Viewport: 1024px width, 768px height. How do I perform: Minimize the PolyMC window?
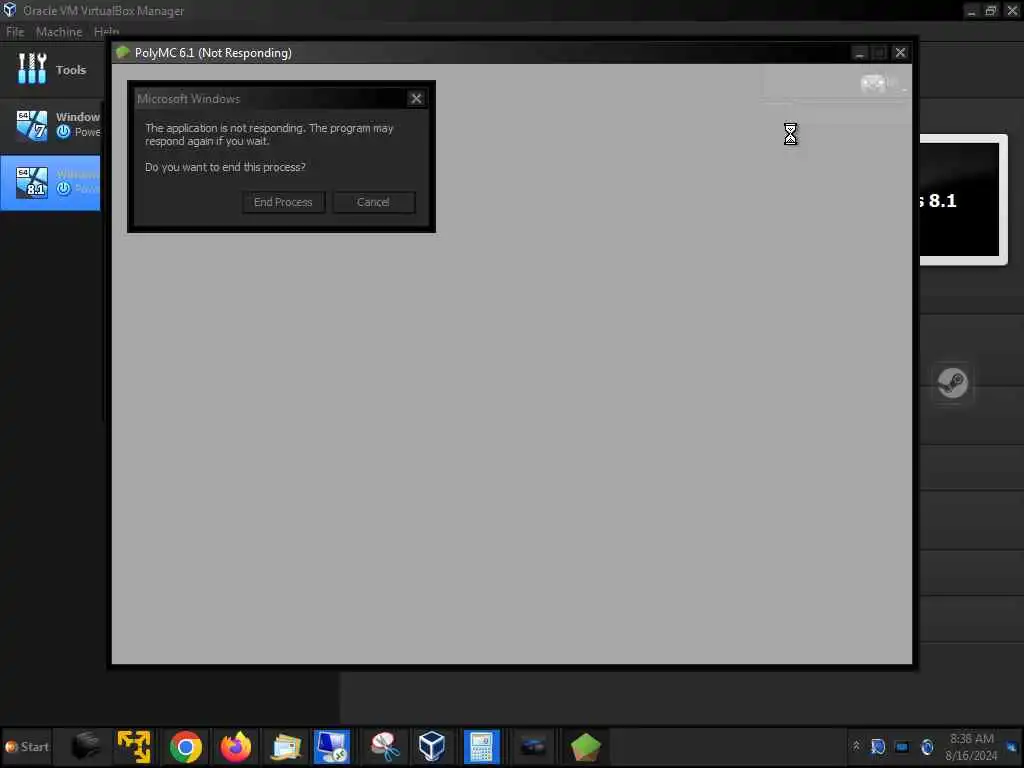click(x=859, y=52)
